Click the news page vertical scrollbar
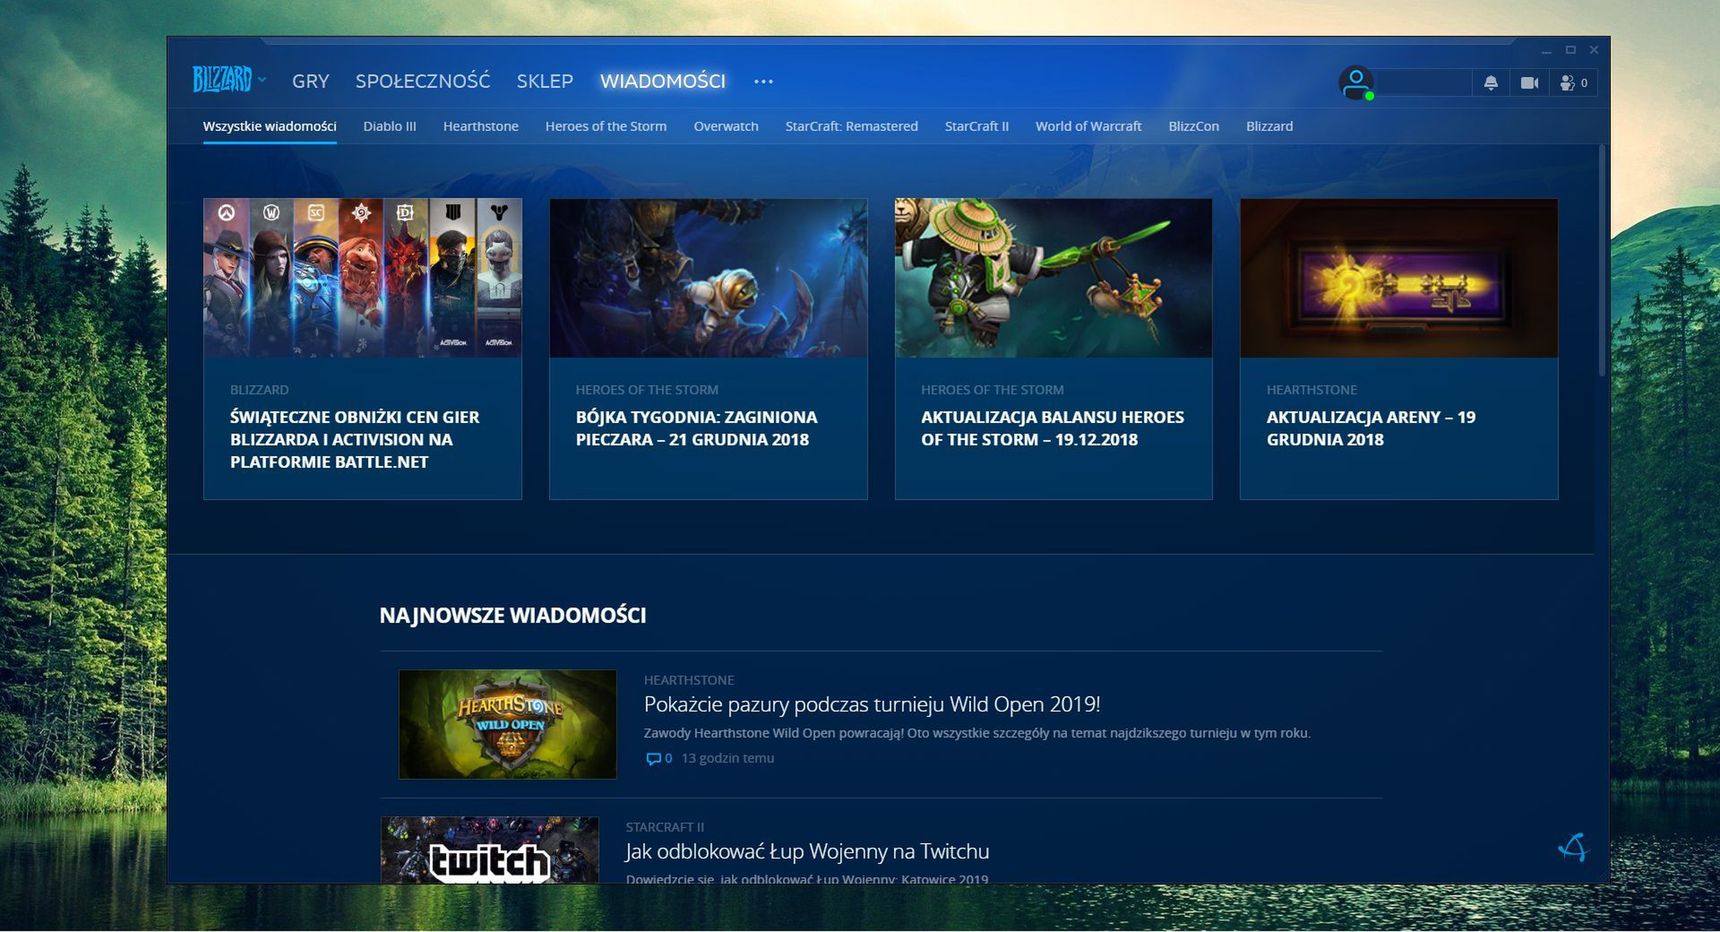 [1602, 260]
